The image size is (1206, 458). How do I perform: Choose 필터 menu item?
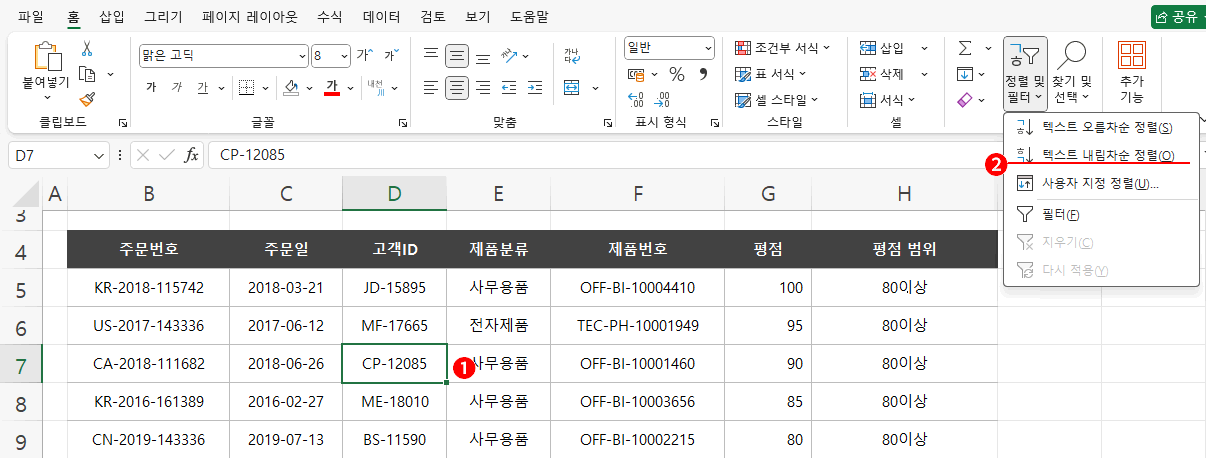click(x=1101, y=213)
